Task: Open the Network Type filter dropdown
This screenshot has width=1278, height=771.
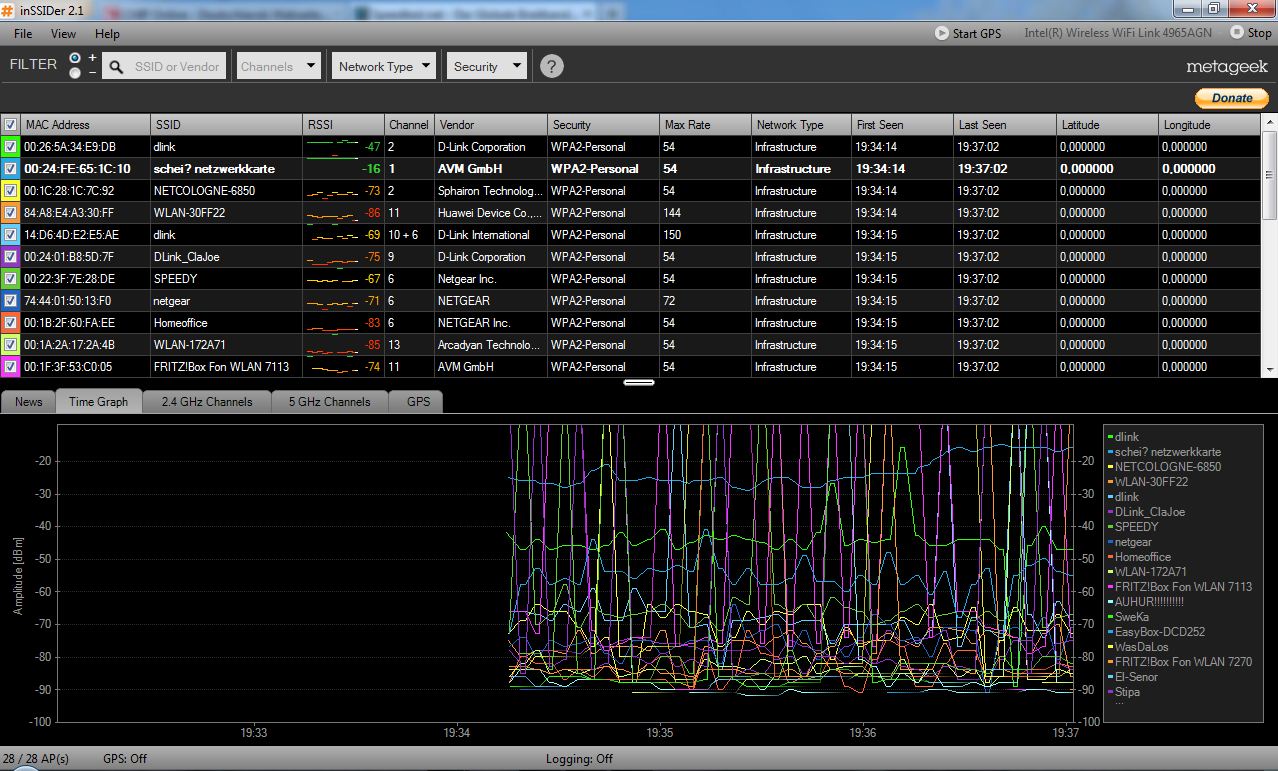Action: pos(384,67)
